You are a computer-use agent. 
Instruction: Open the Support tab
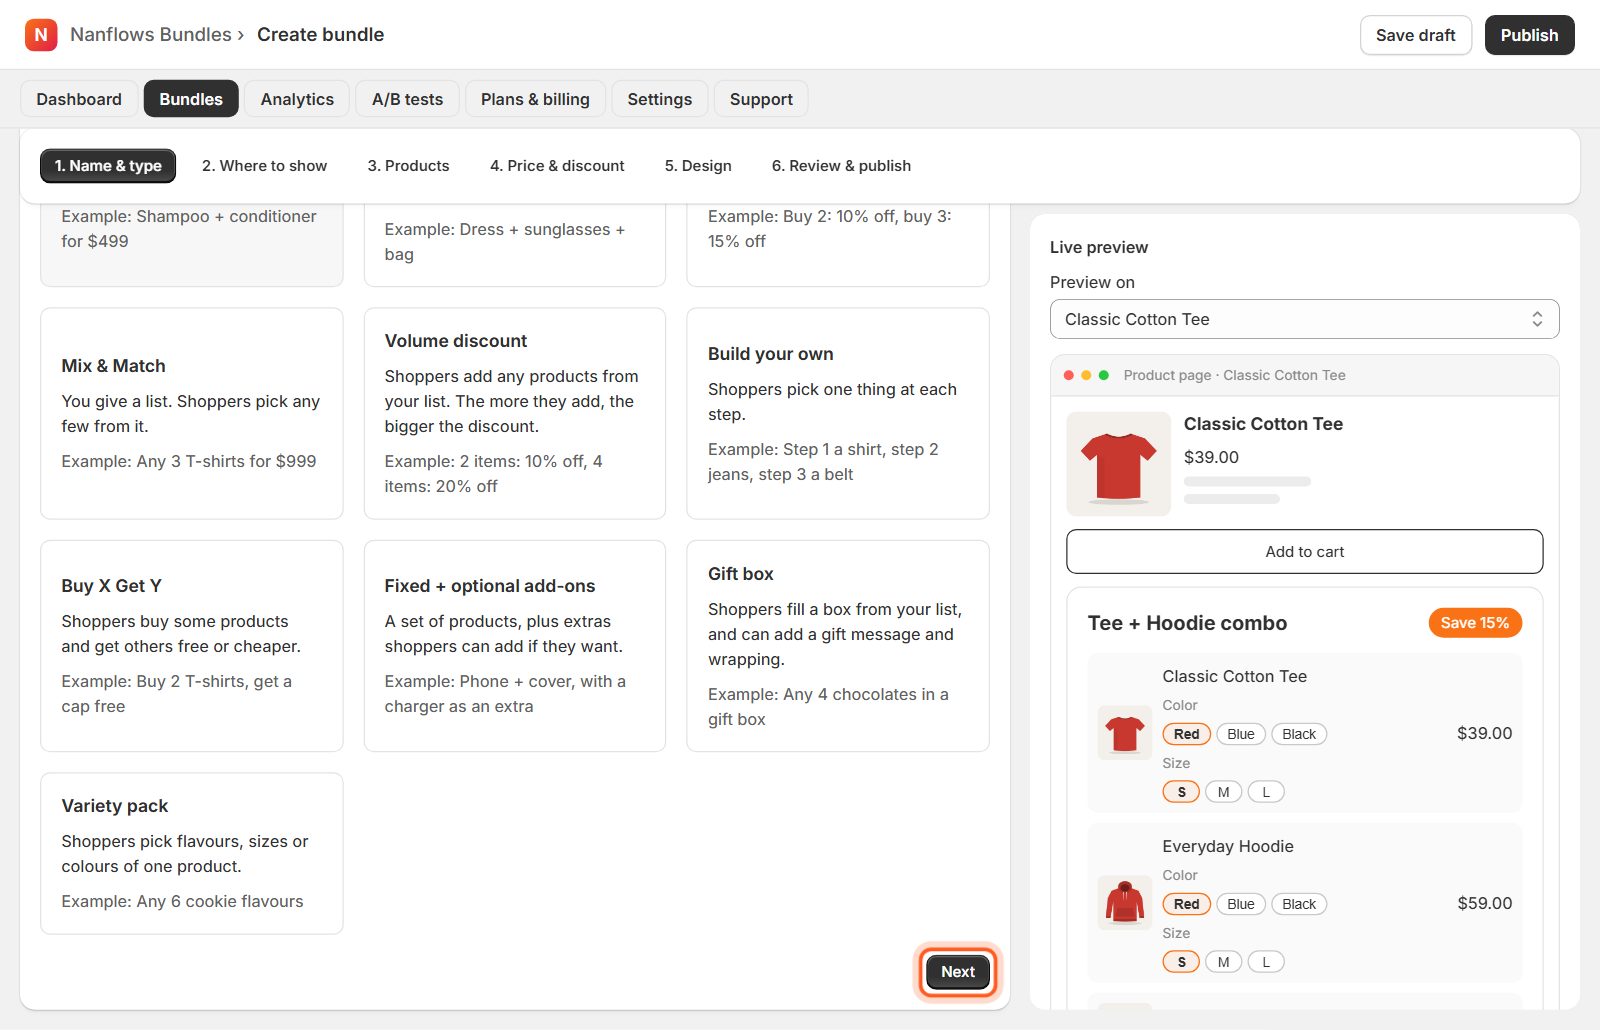761,99
